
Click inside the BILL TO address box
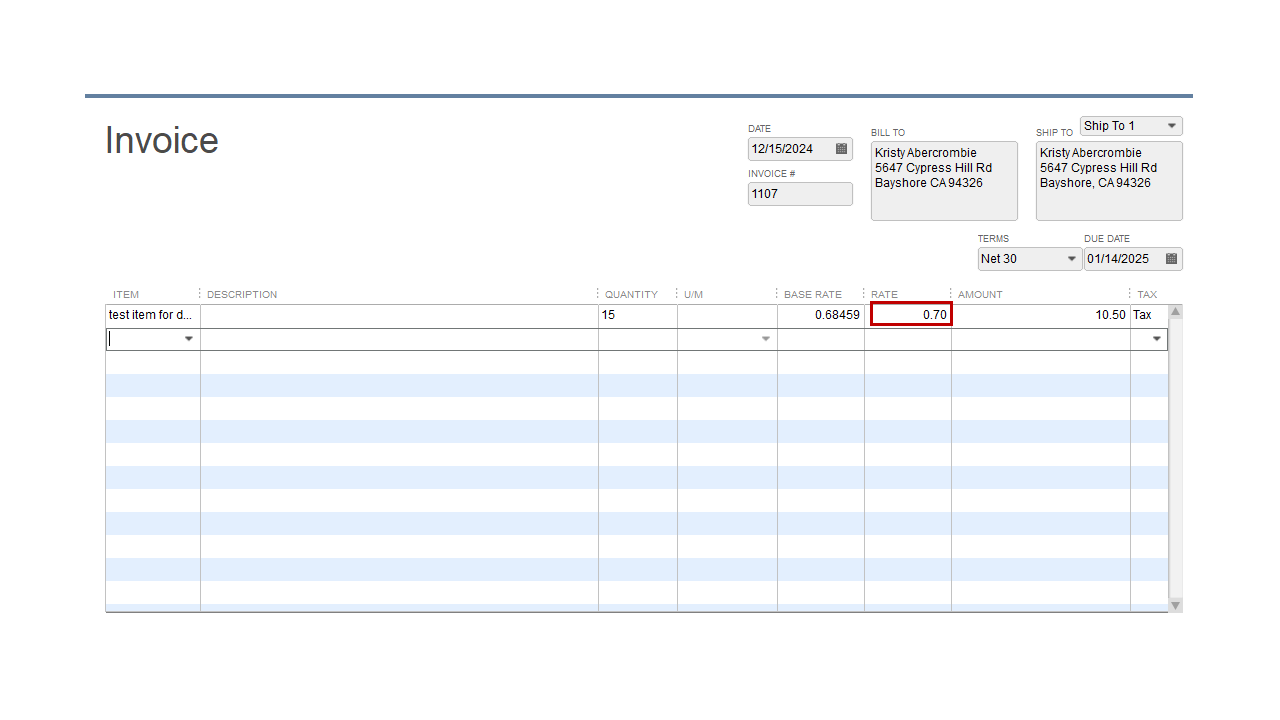(943, 180)
